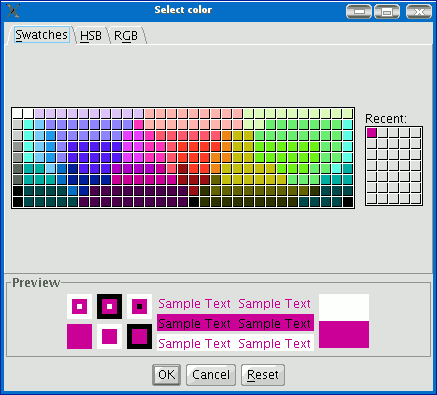Image resolution: width=437 pixels, height=395 pixels.
Task: Select the bright cyan swatch in the sixth row
Action: pyautogui.click(x=337, y=169)
